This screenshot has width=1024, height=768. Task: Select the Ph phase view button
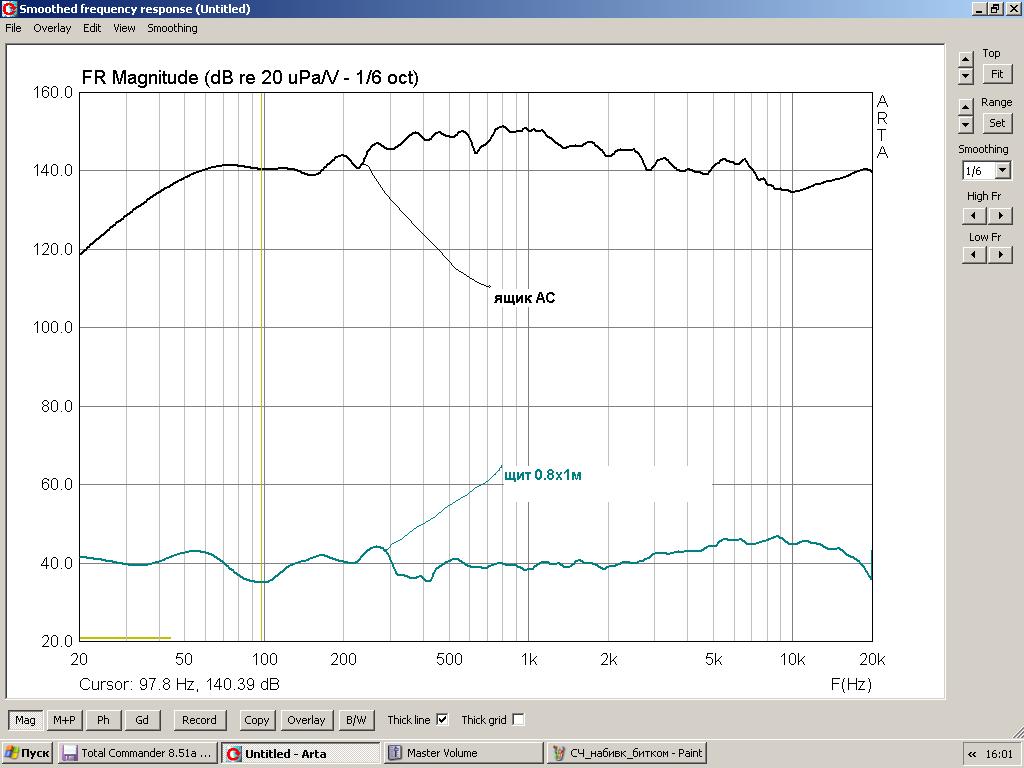[103, 720]
